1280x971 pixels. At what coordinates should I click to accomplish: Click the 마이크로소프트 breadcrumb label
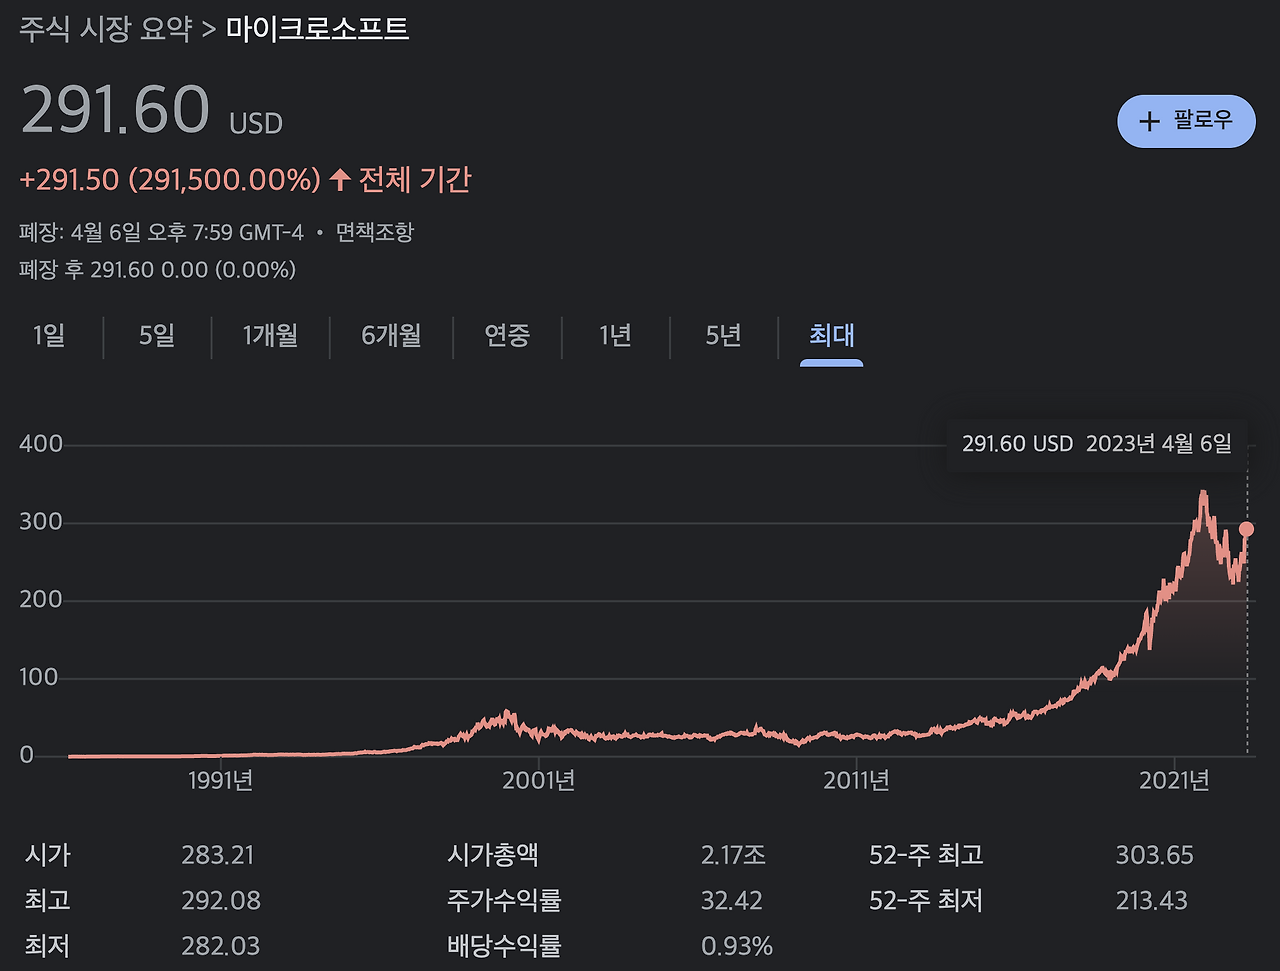pos(316,30)
